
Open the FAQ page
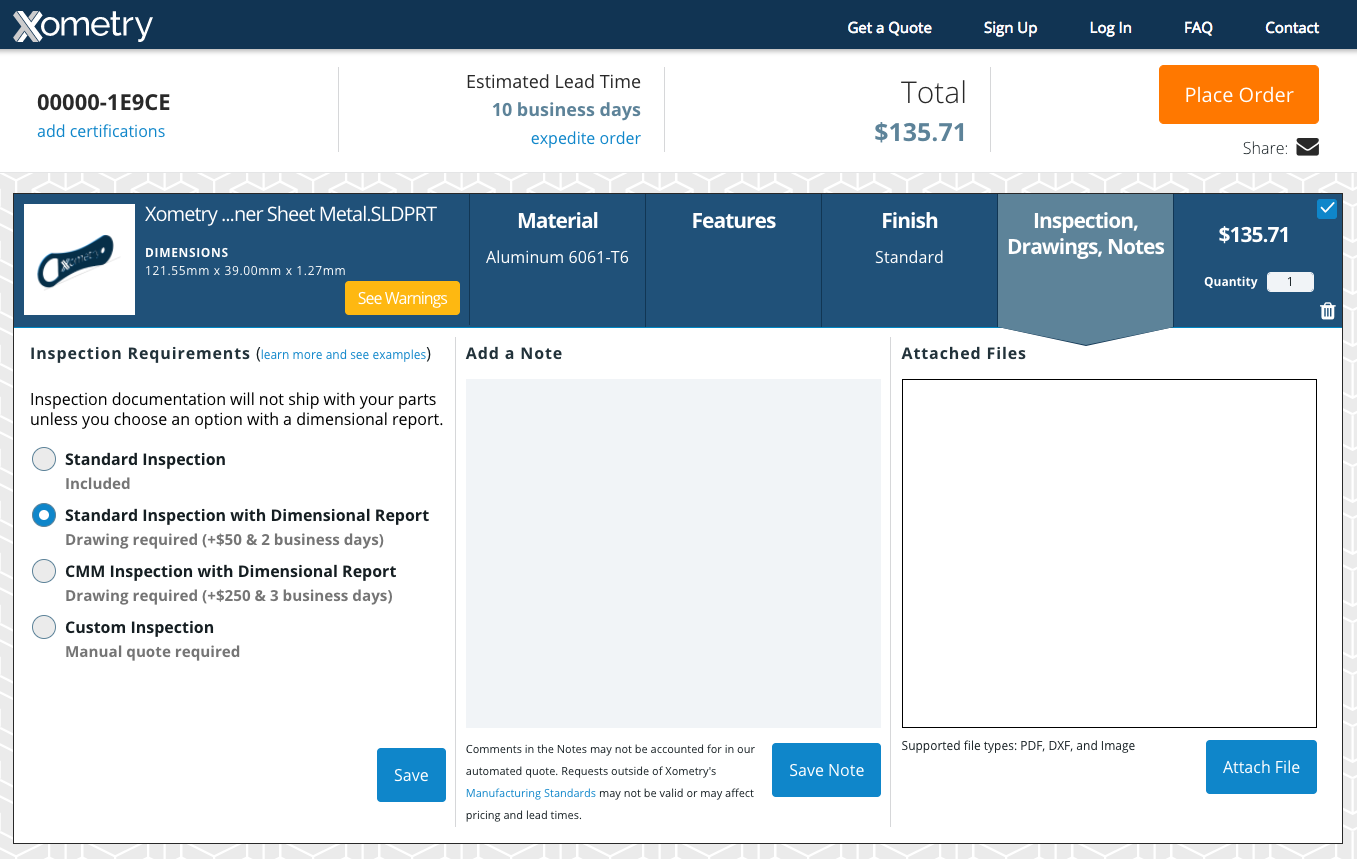click(1198, 27)
